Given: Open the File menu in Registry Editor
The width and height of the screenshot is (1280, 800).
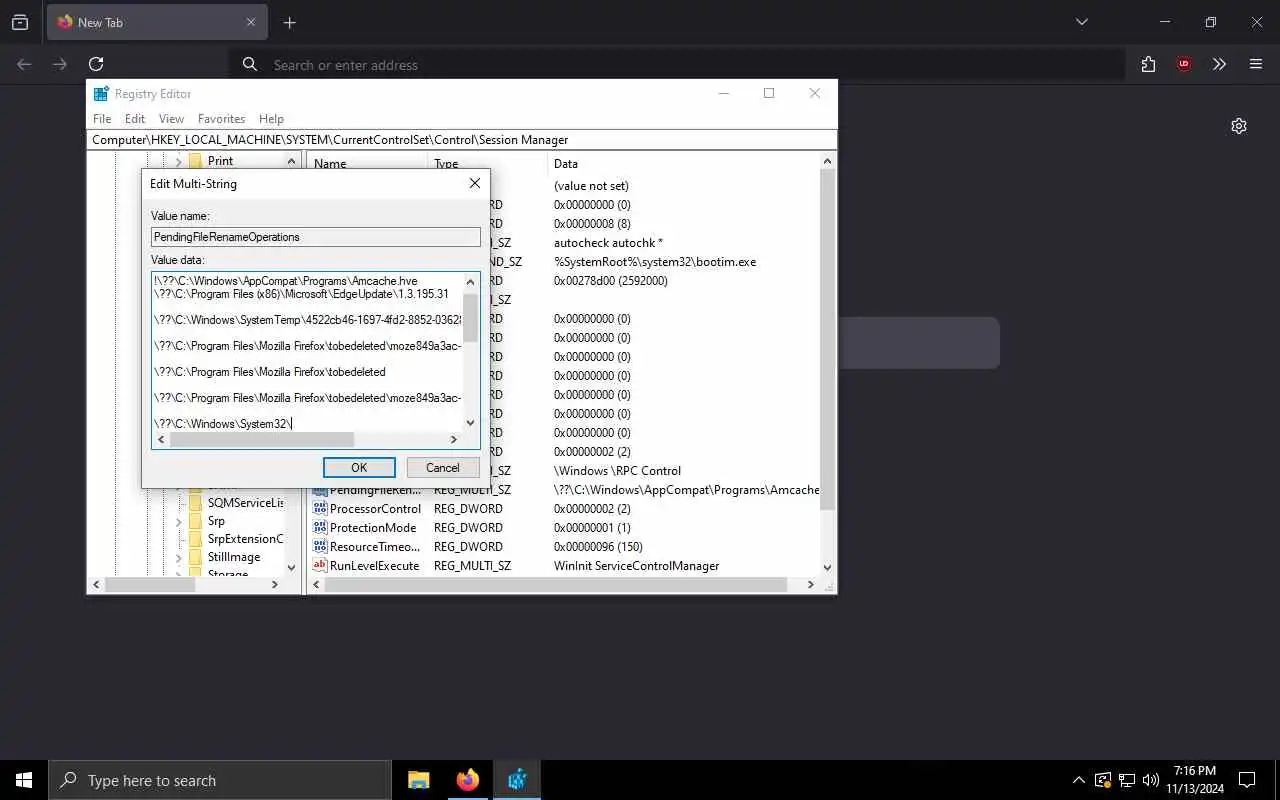Looking at the screenshot, I should pos(102,118).
